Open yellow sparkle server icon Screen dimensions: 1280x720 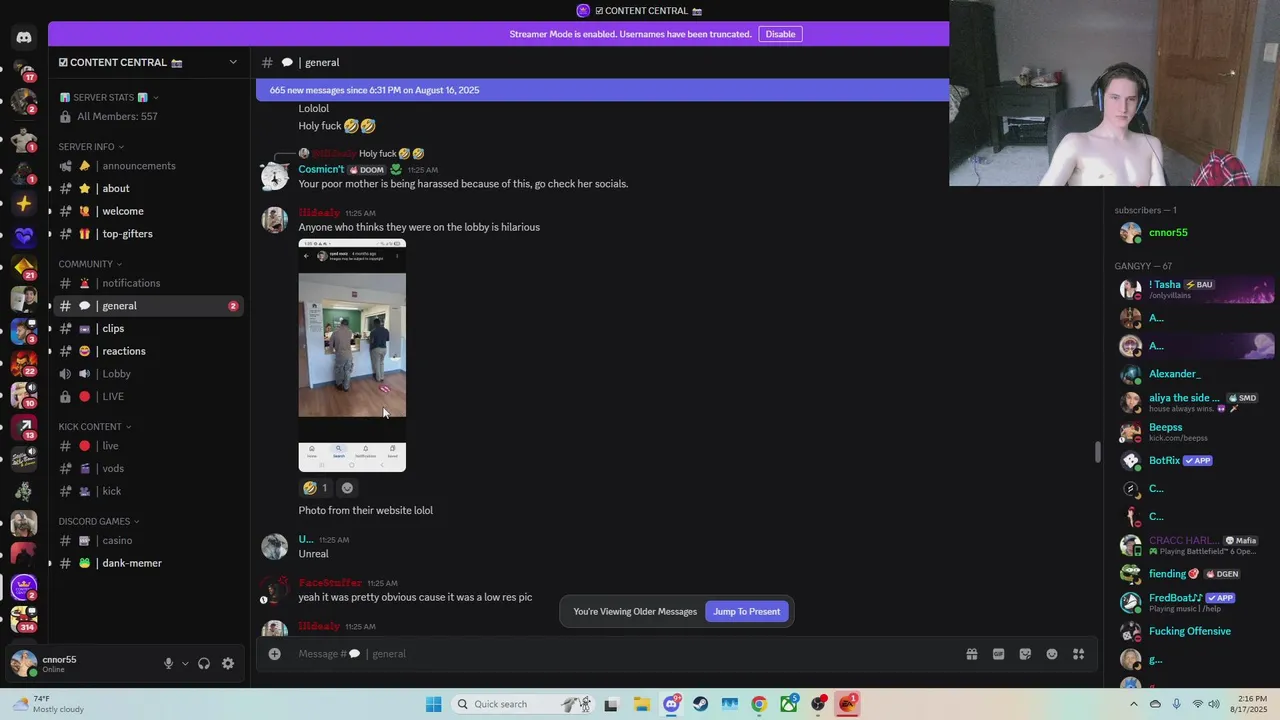pyautogui.click(x=24, y=204)
